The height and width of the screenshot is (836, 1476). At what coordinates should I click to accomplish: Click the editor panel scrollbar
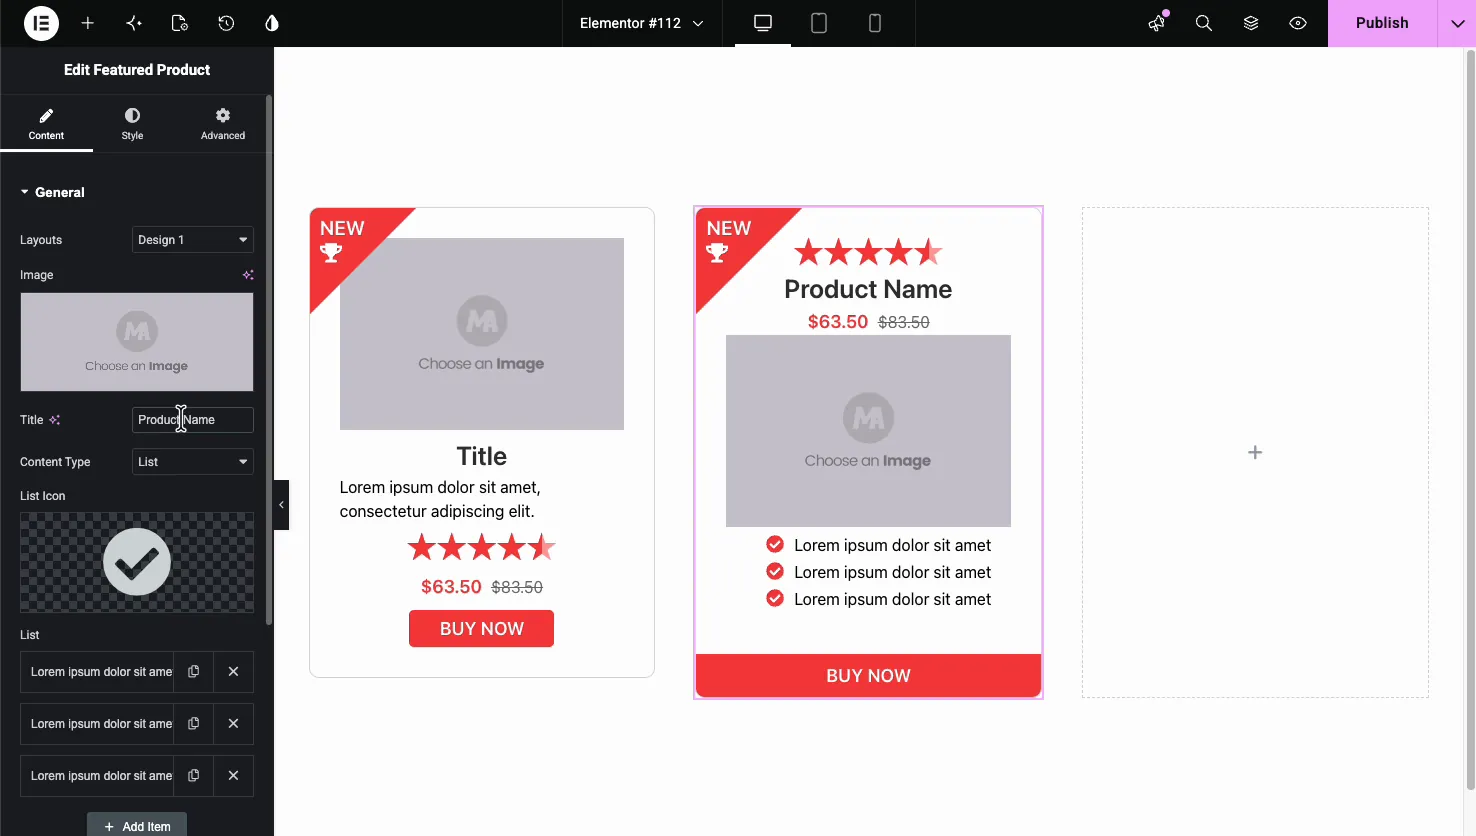pyautogui.click(x=269, y=360)
